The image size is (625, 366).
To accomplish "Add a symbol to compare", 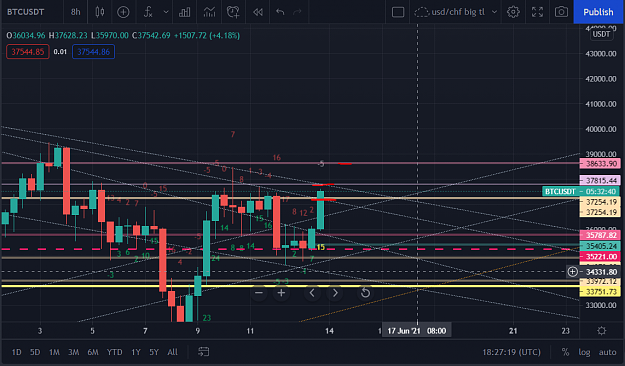I will [x=123, y=12].
